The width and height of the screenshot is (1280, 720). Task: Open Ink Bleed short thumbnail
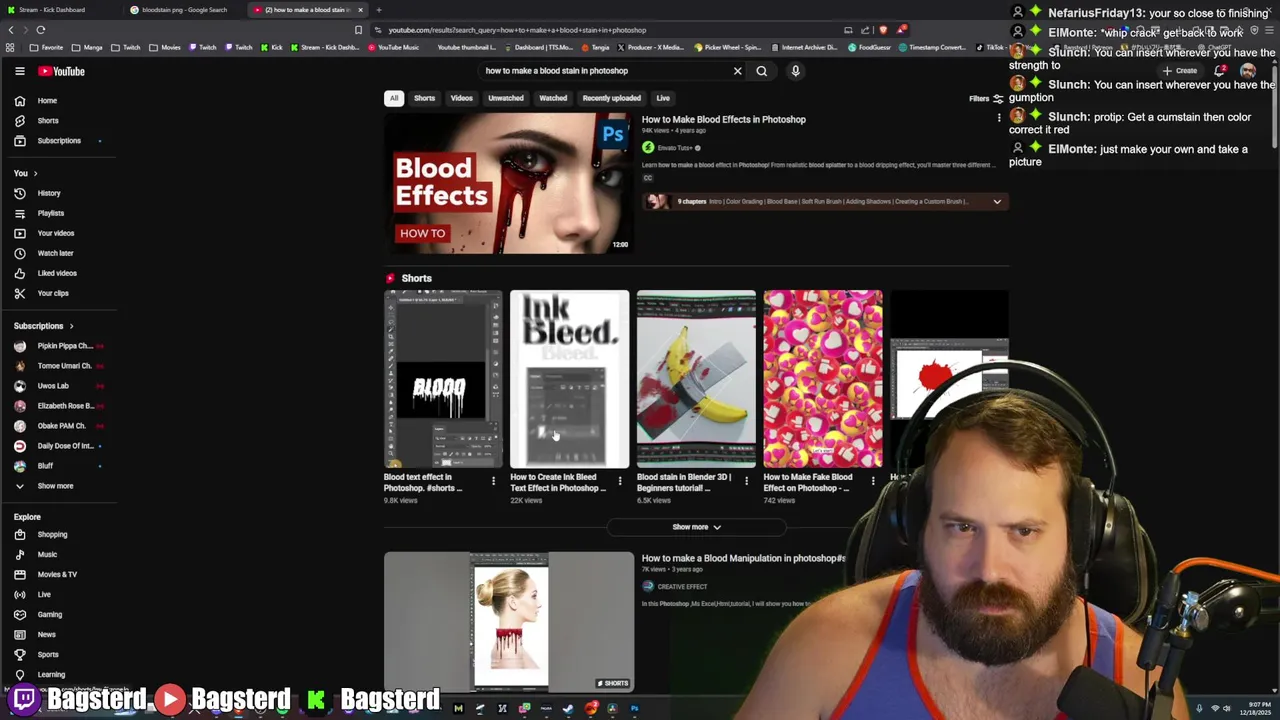click(570, 379)
